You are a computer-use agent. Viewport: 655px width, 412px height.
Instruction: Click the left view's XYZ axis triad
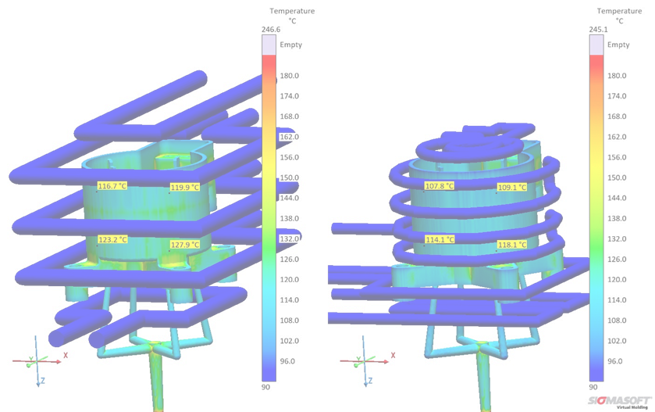40,362
